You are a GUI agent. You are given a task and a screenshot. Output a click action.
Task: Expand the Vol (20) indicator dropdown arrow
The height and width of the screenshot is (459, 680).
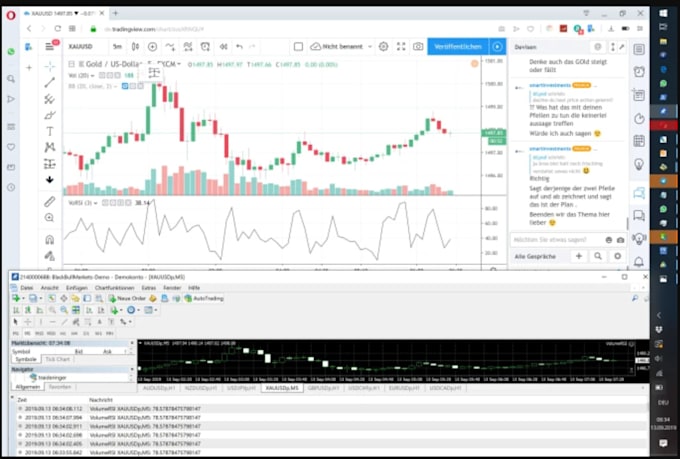92,76
